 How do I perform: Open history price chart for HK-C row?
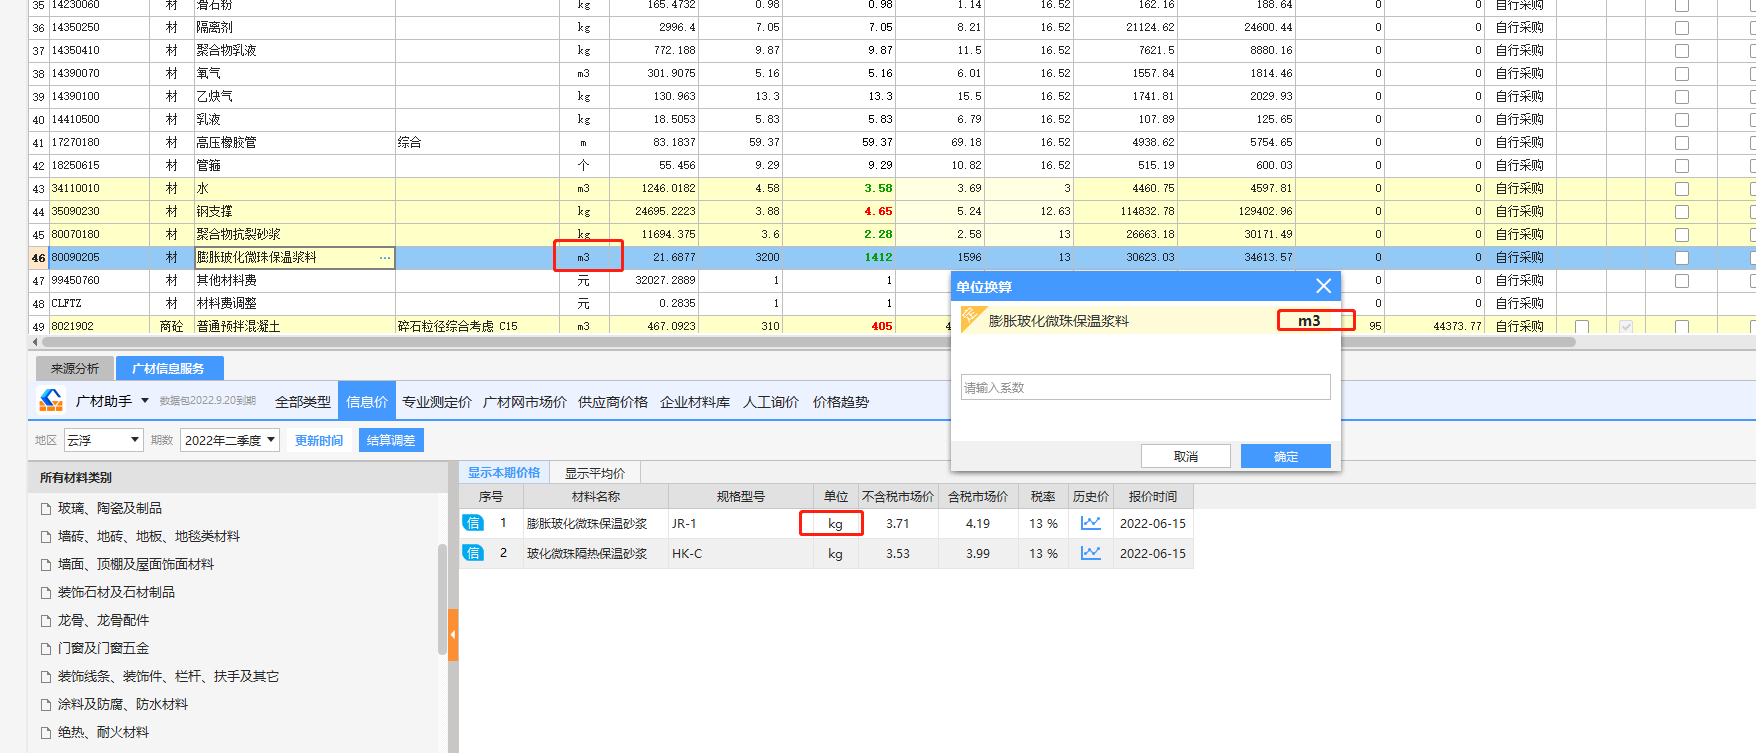1090,553
